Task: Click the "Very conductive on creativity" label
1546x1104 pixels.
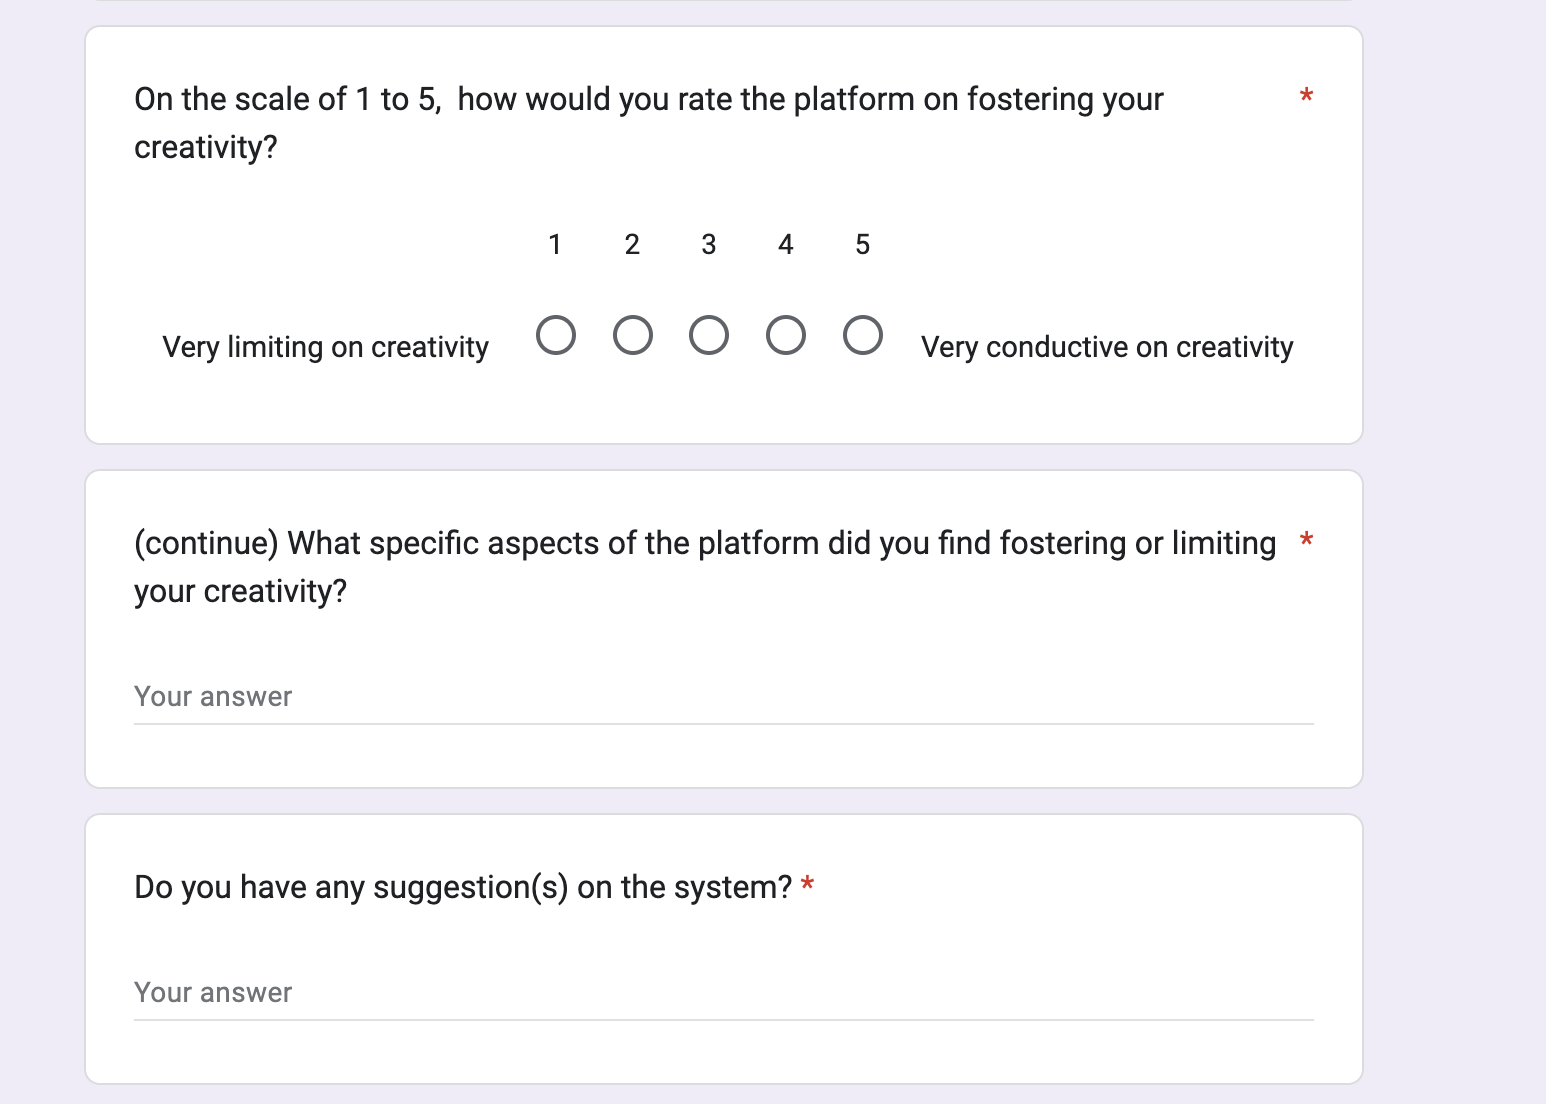Action: coord(1107,347)
